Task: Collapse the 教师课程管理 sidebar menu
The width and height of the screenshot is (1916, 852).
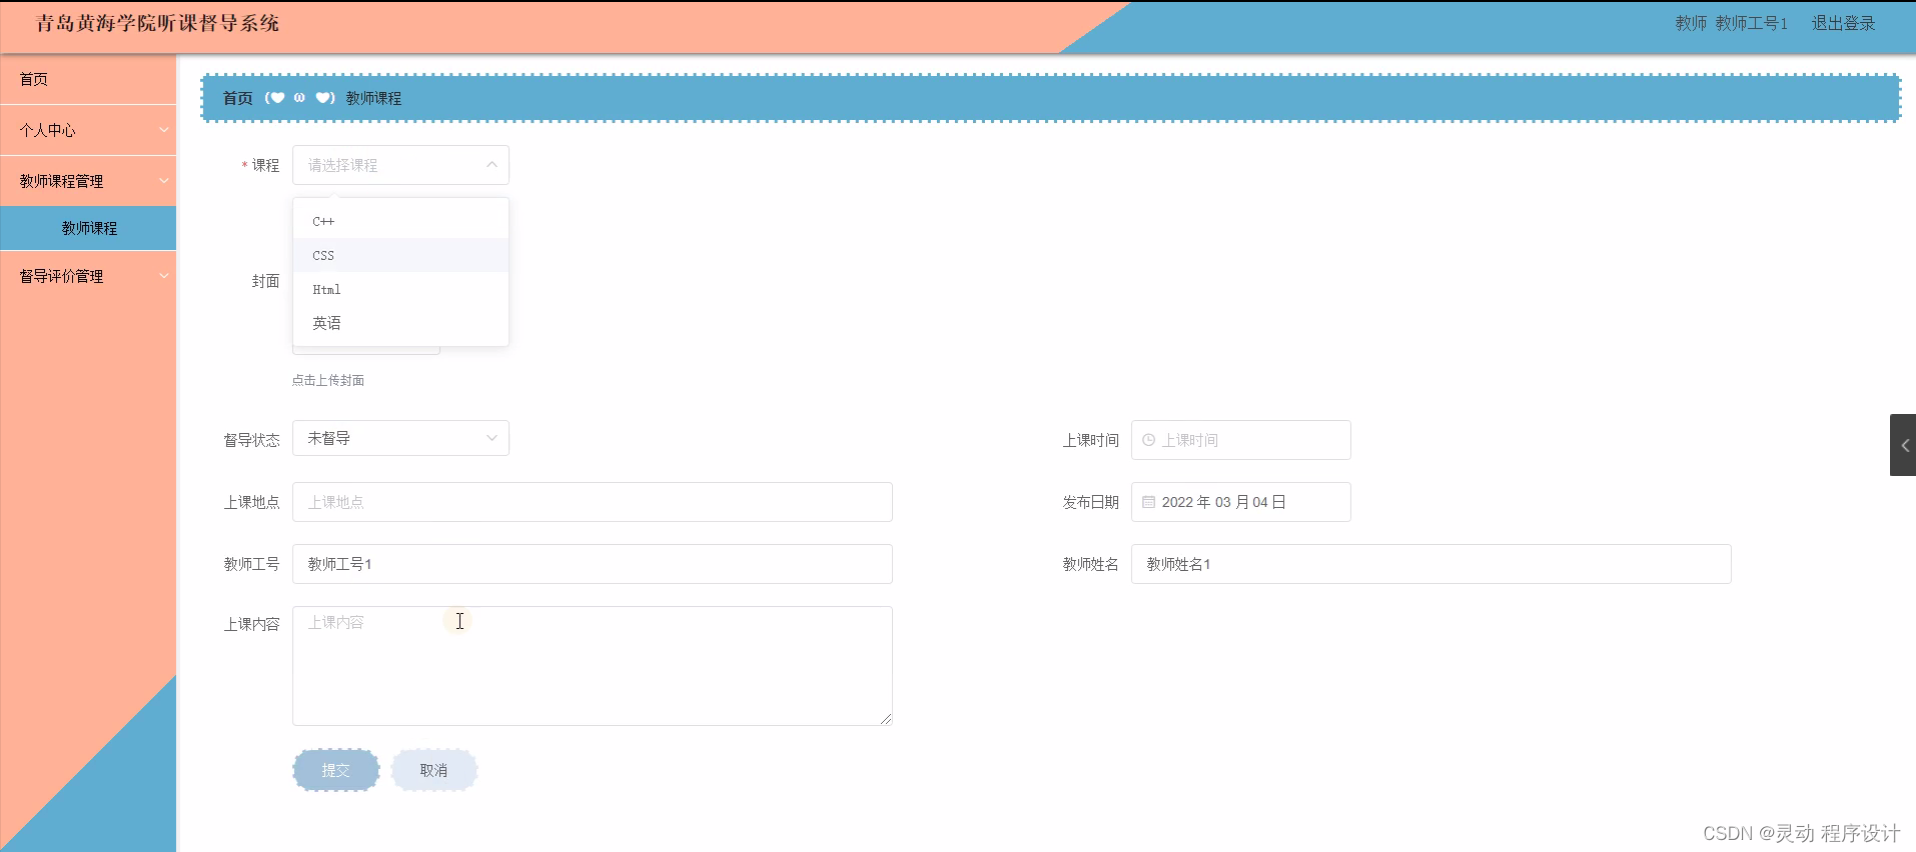Action: click(88, 181)
